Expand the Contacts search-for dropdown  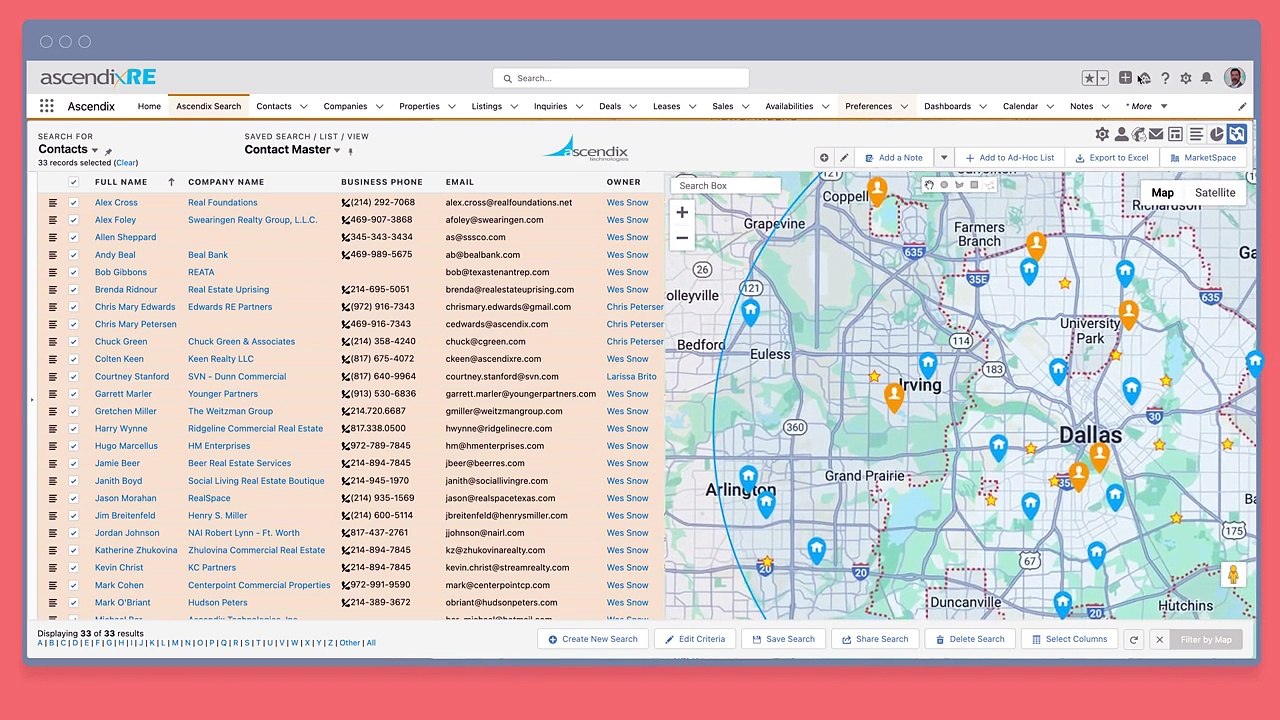95,151
